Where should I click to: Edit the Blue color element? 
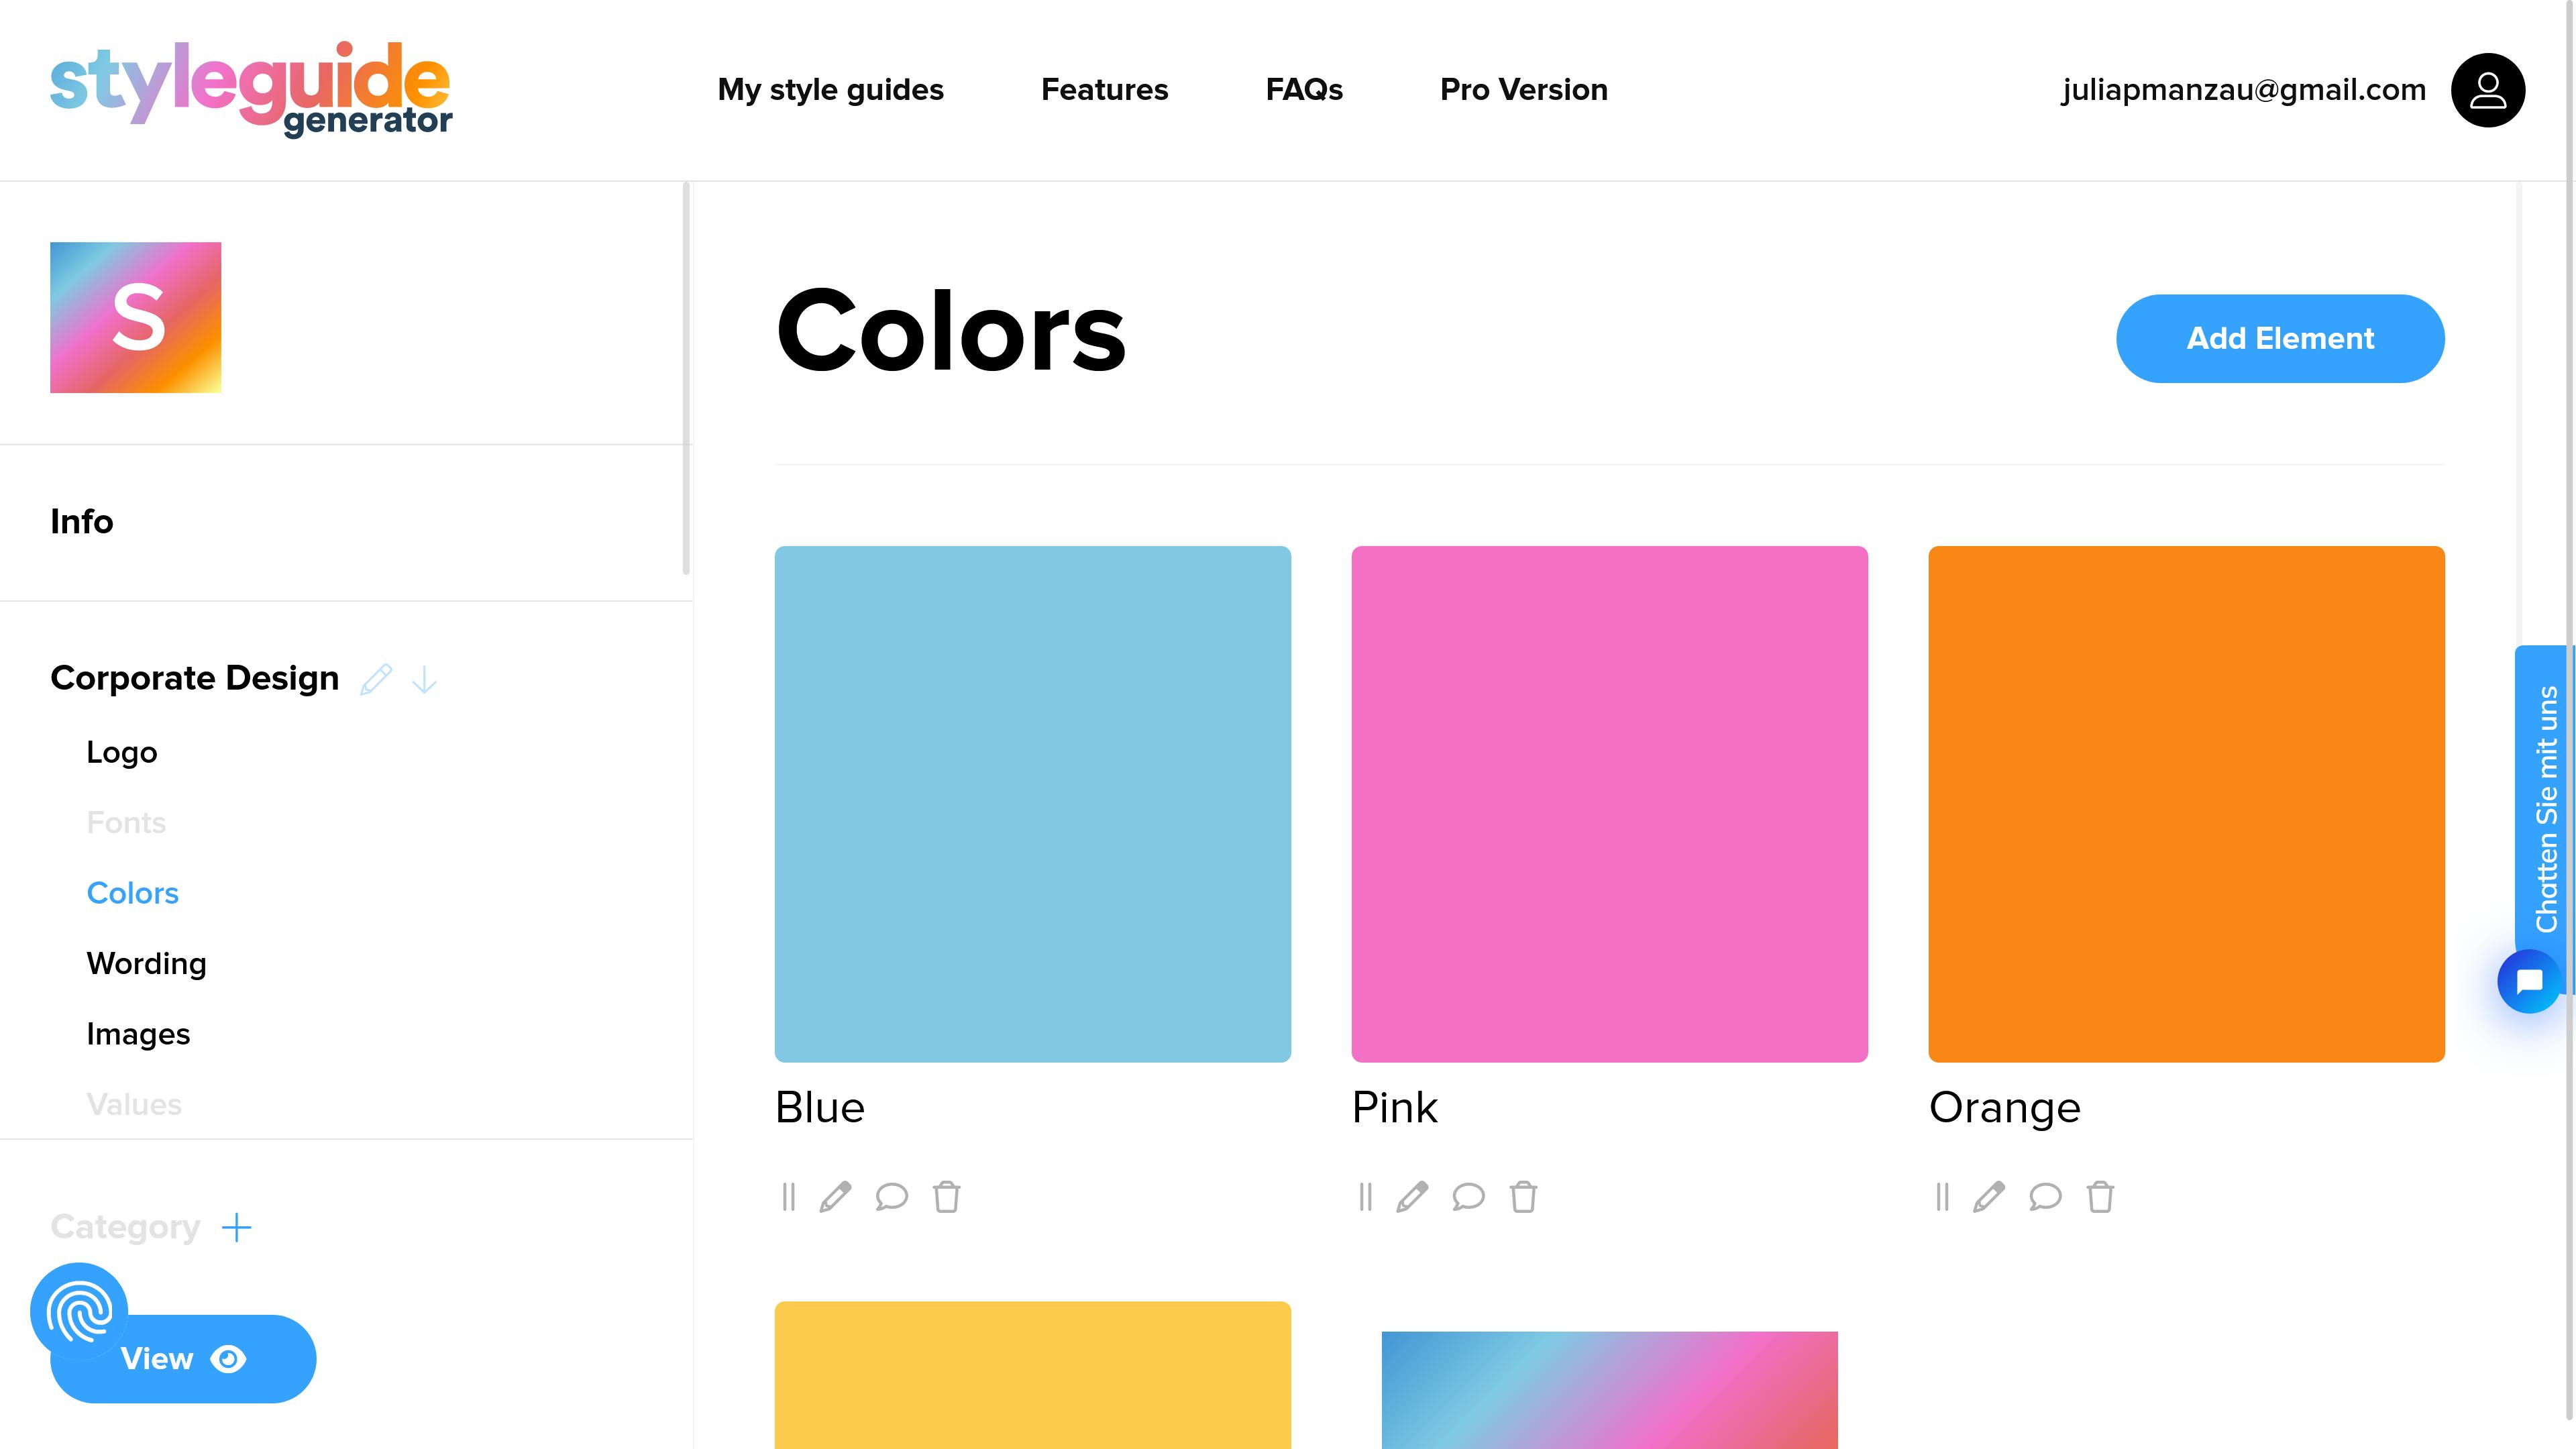836,1197
